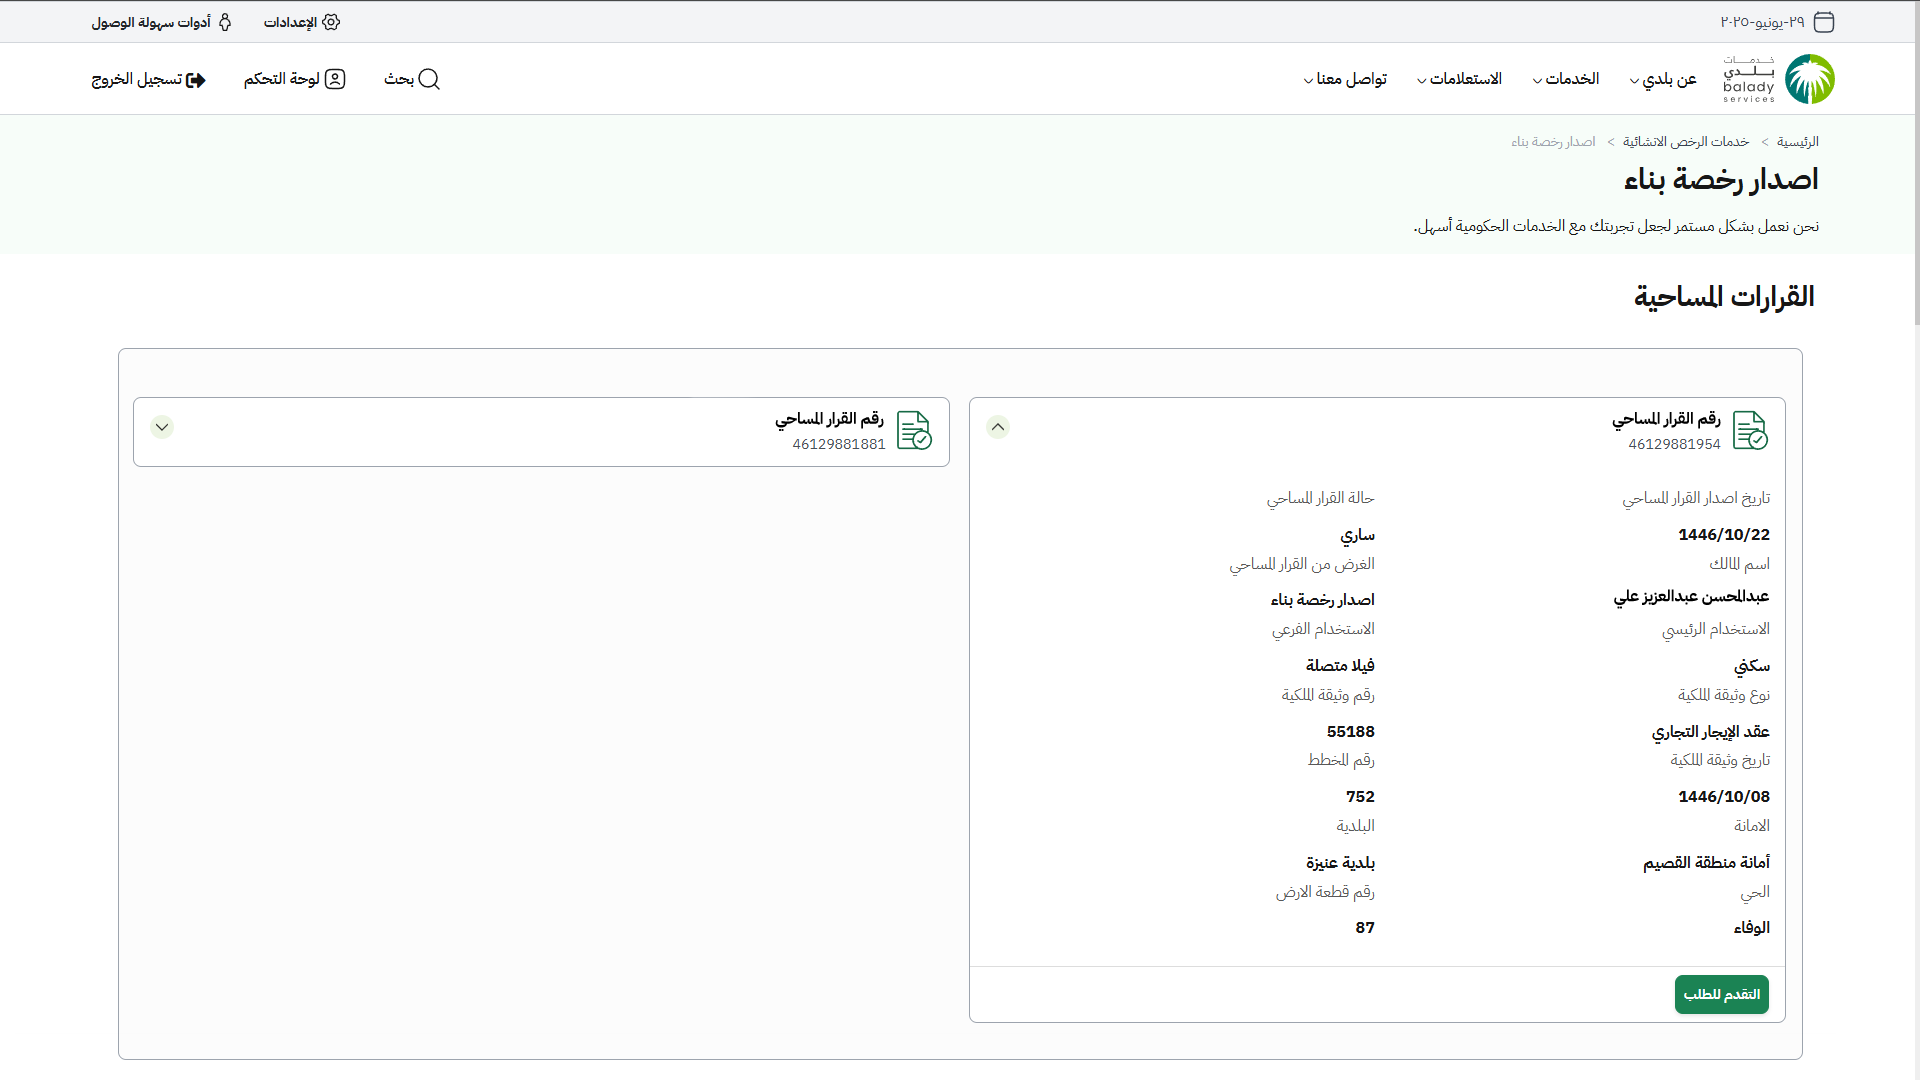Click the تسجيل الخروج text link

pyautogui.click(x=137, y=79)
